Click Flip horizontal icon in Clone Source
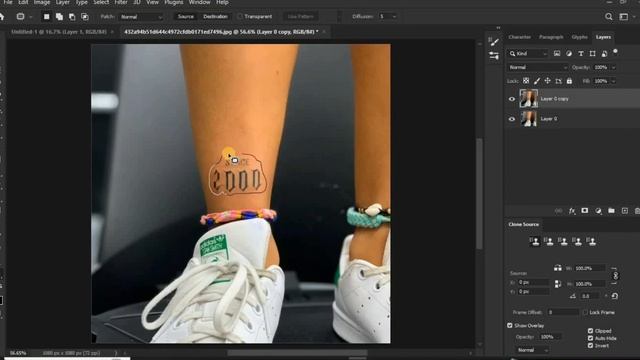This screenshot has height=360, width=640. [558, 268]
